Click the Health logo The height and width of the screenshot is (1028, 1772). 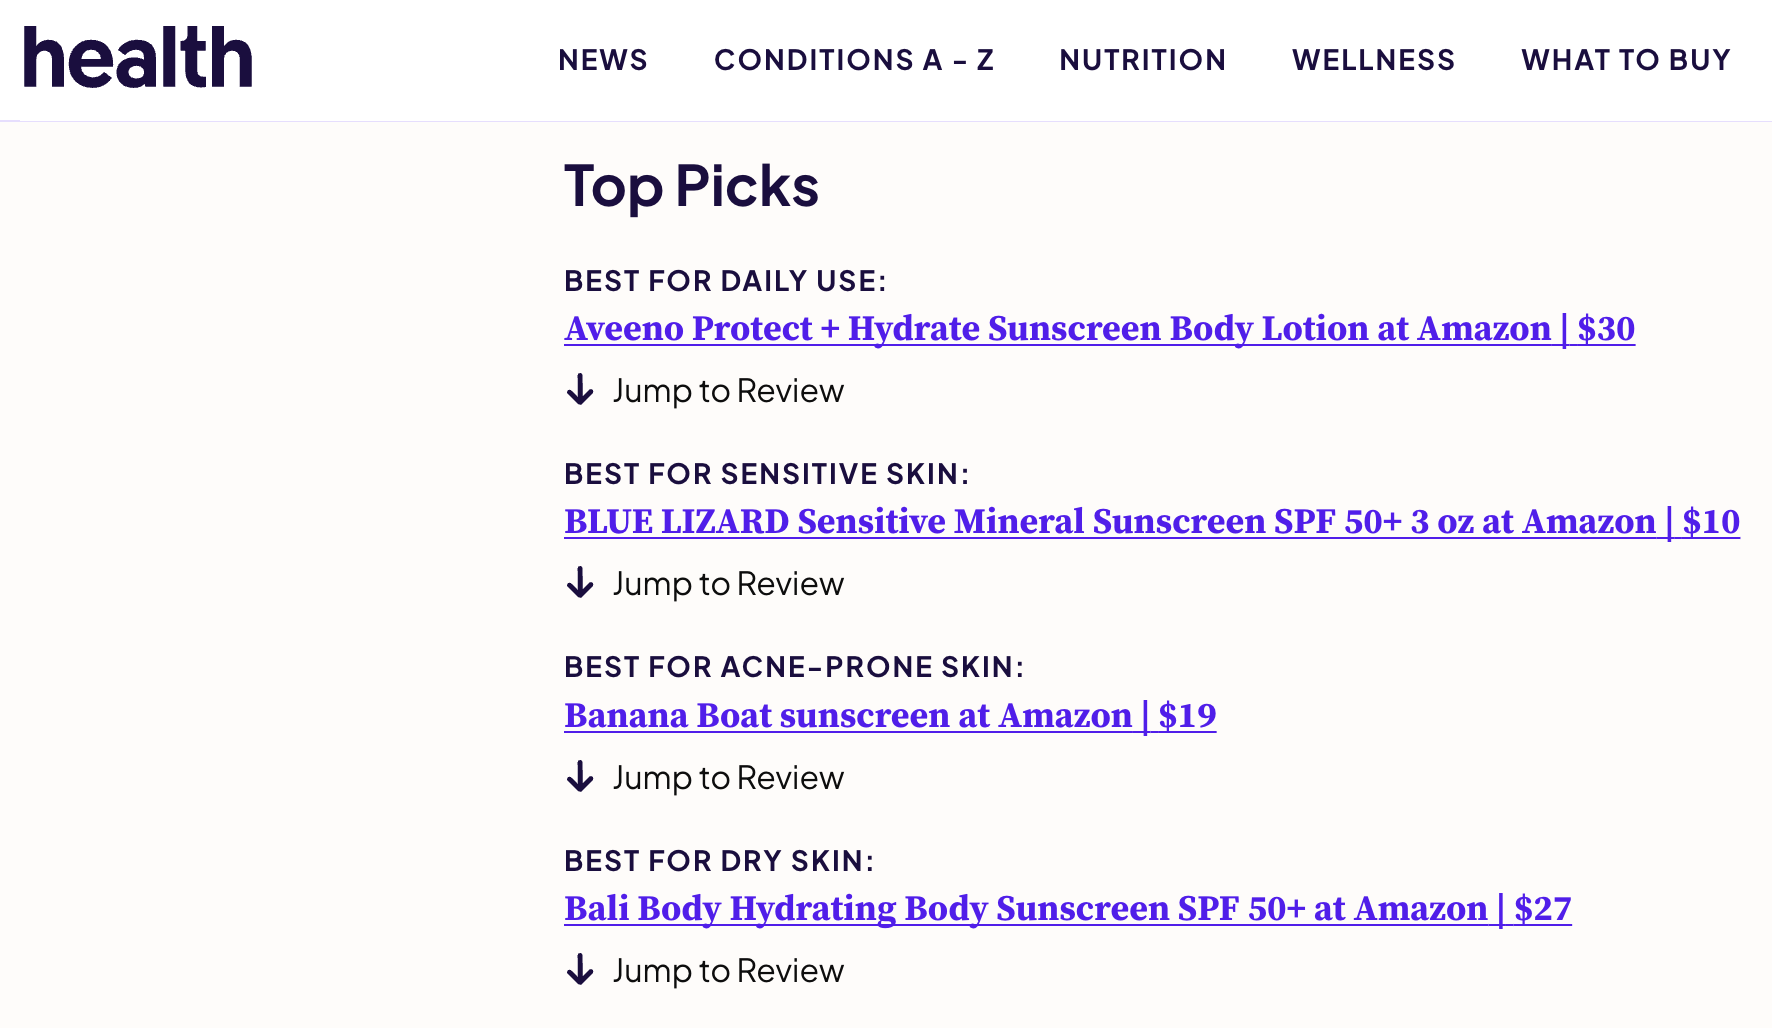click(x=138, y=58)
